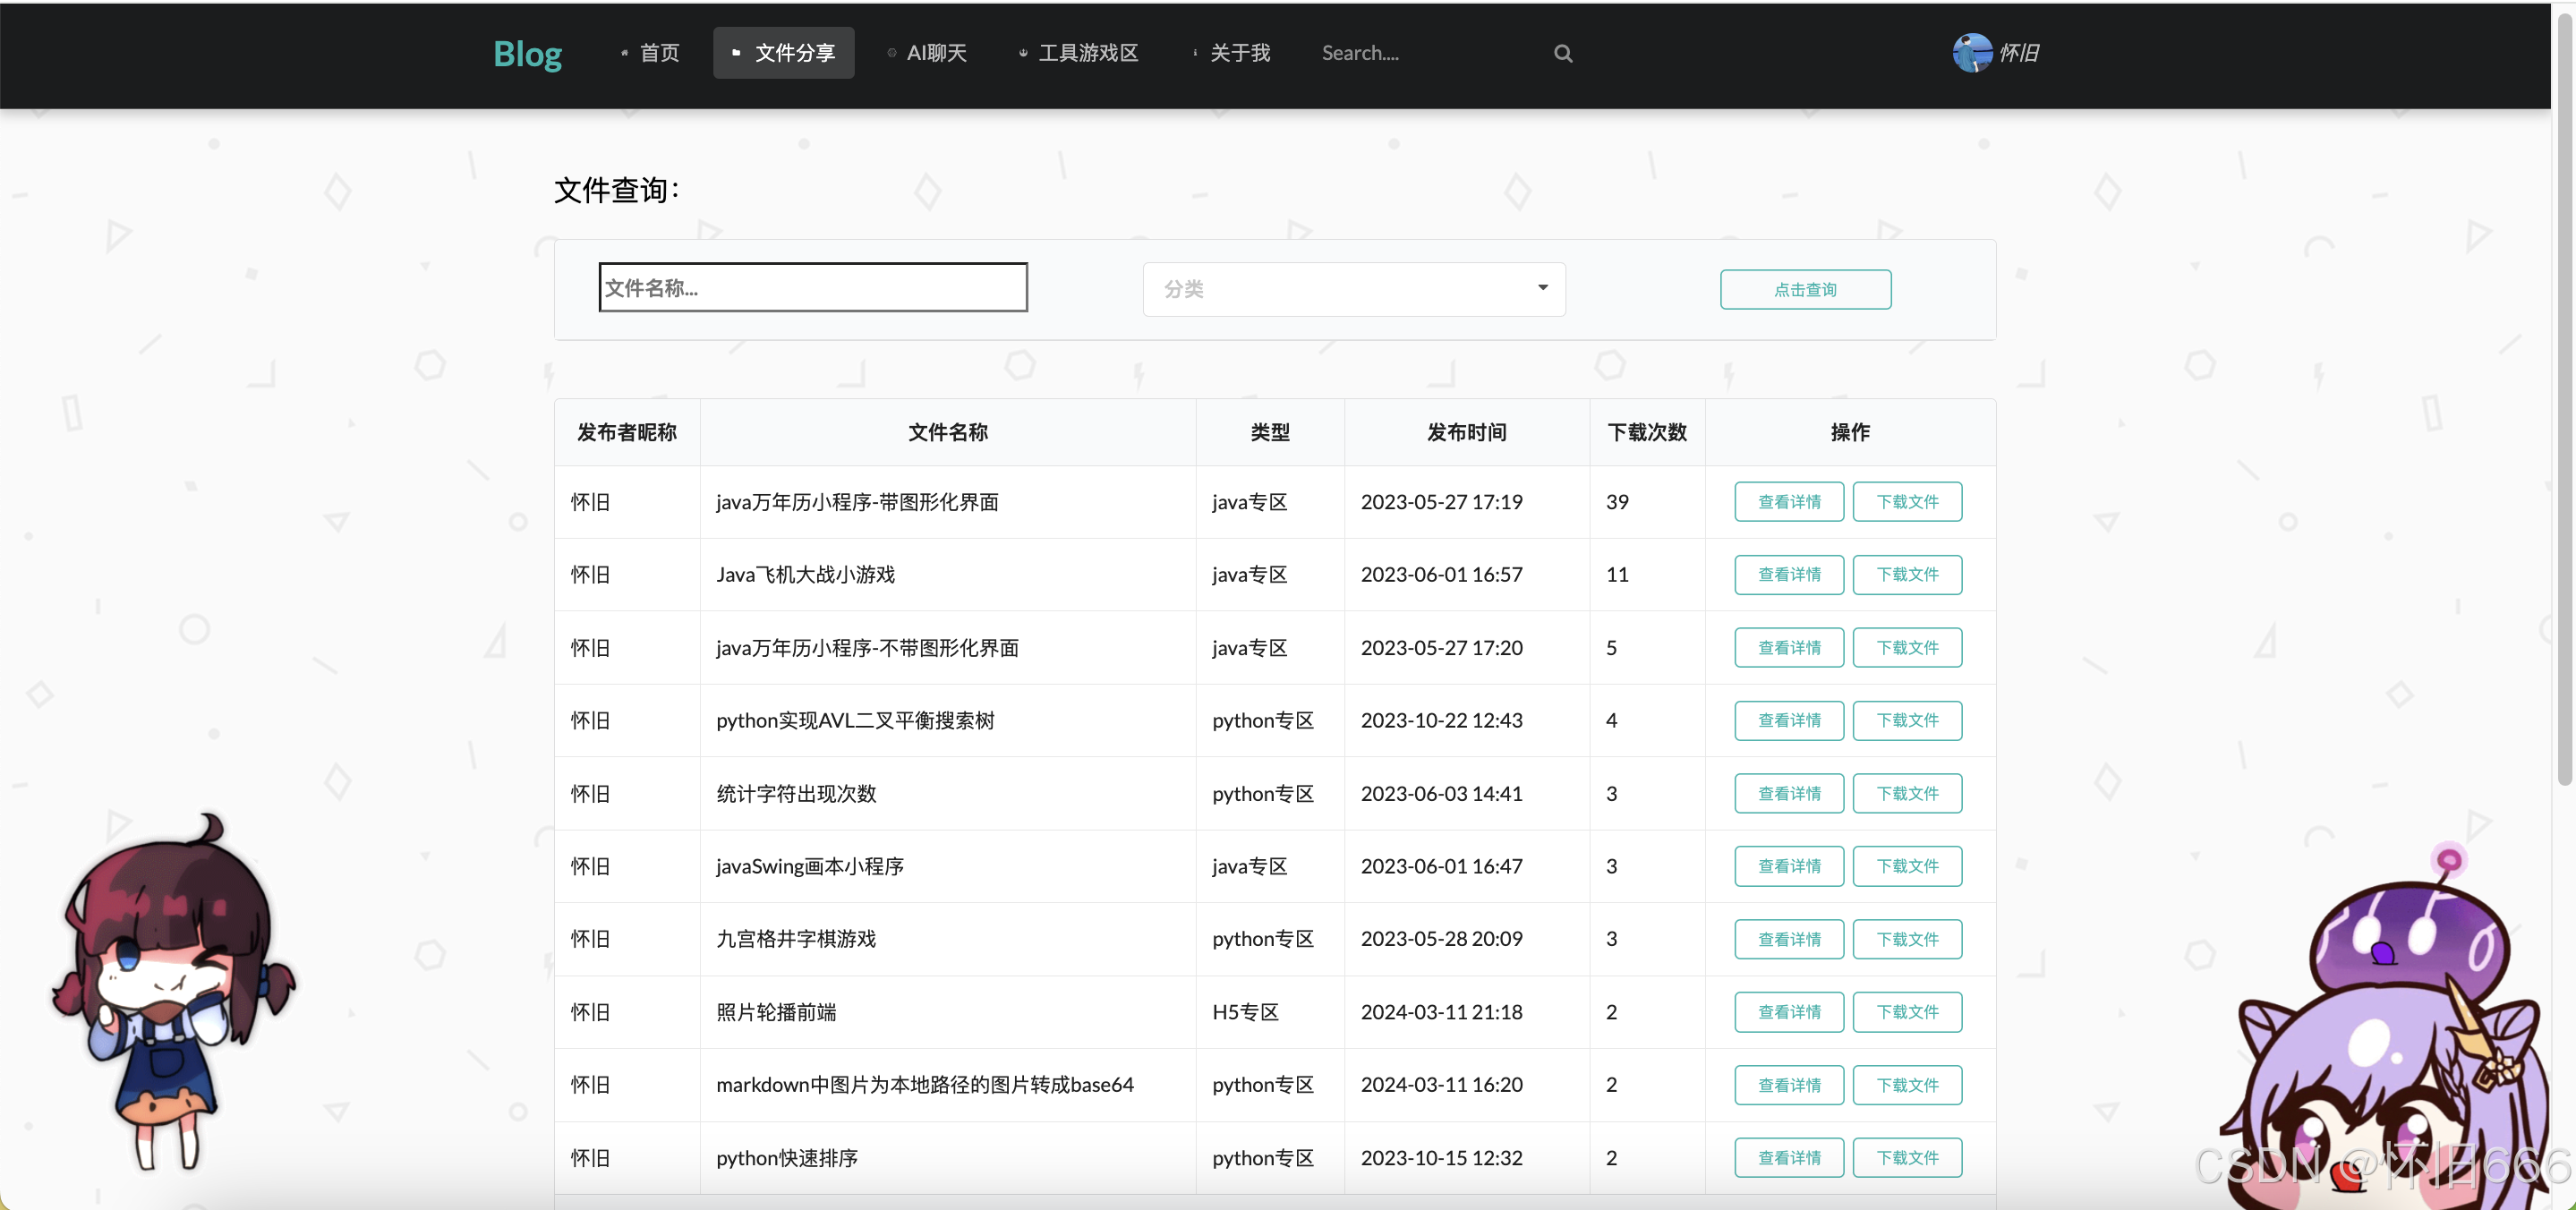Screen dimensions: 2576x1210
Task: Click the navbar Search box
Action: (x=1430, y=54)
